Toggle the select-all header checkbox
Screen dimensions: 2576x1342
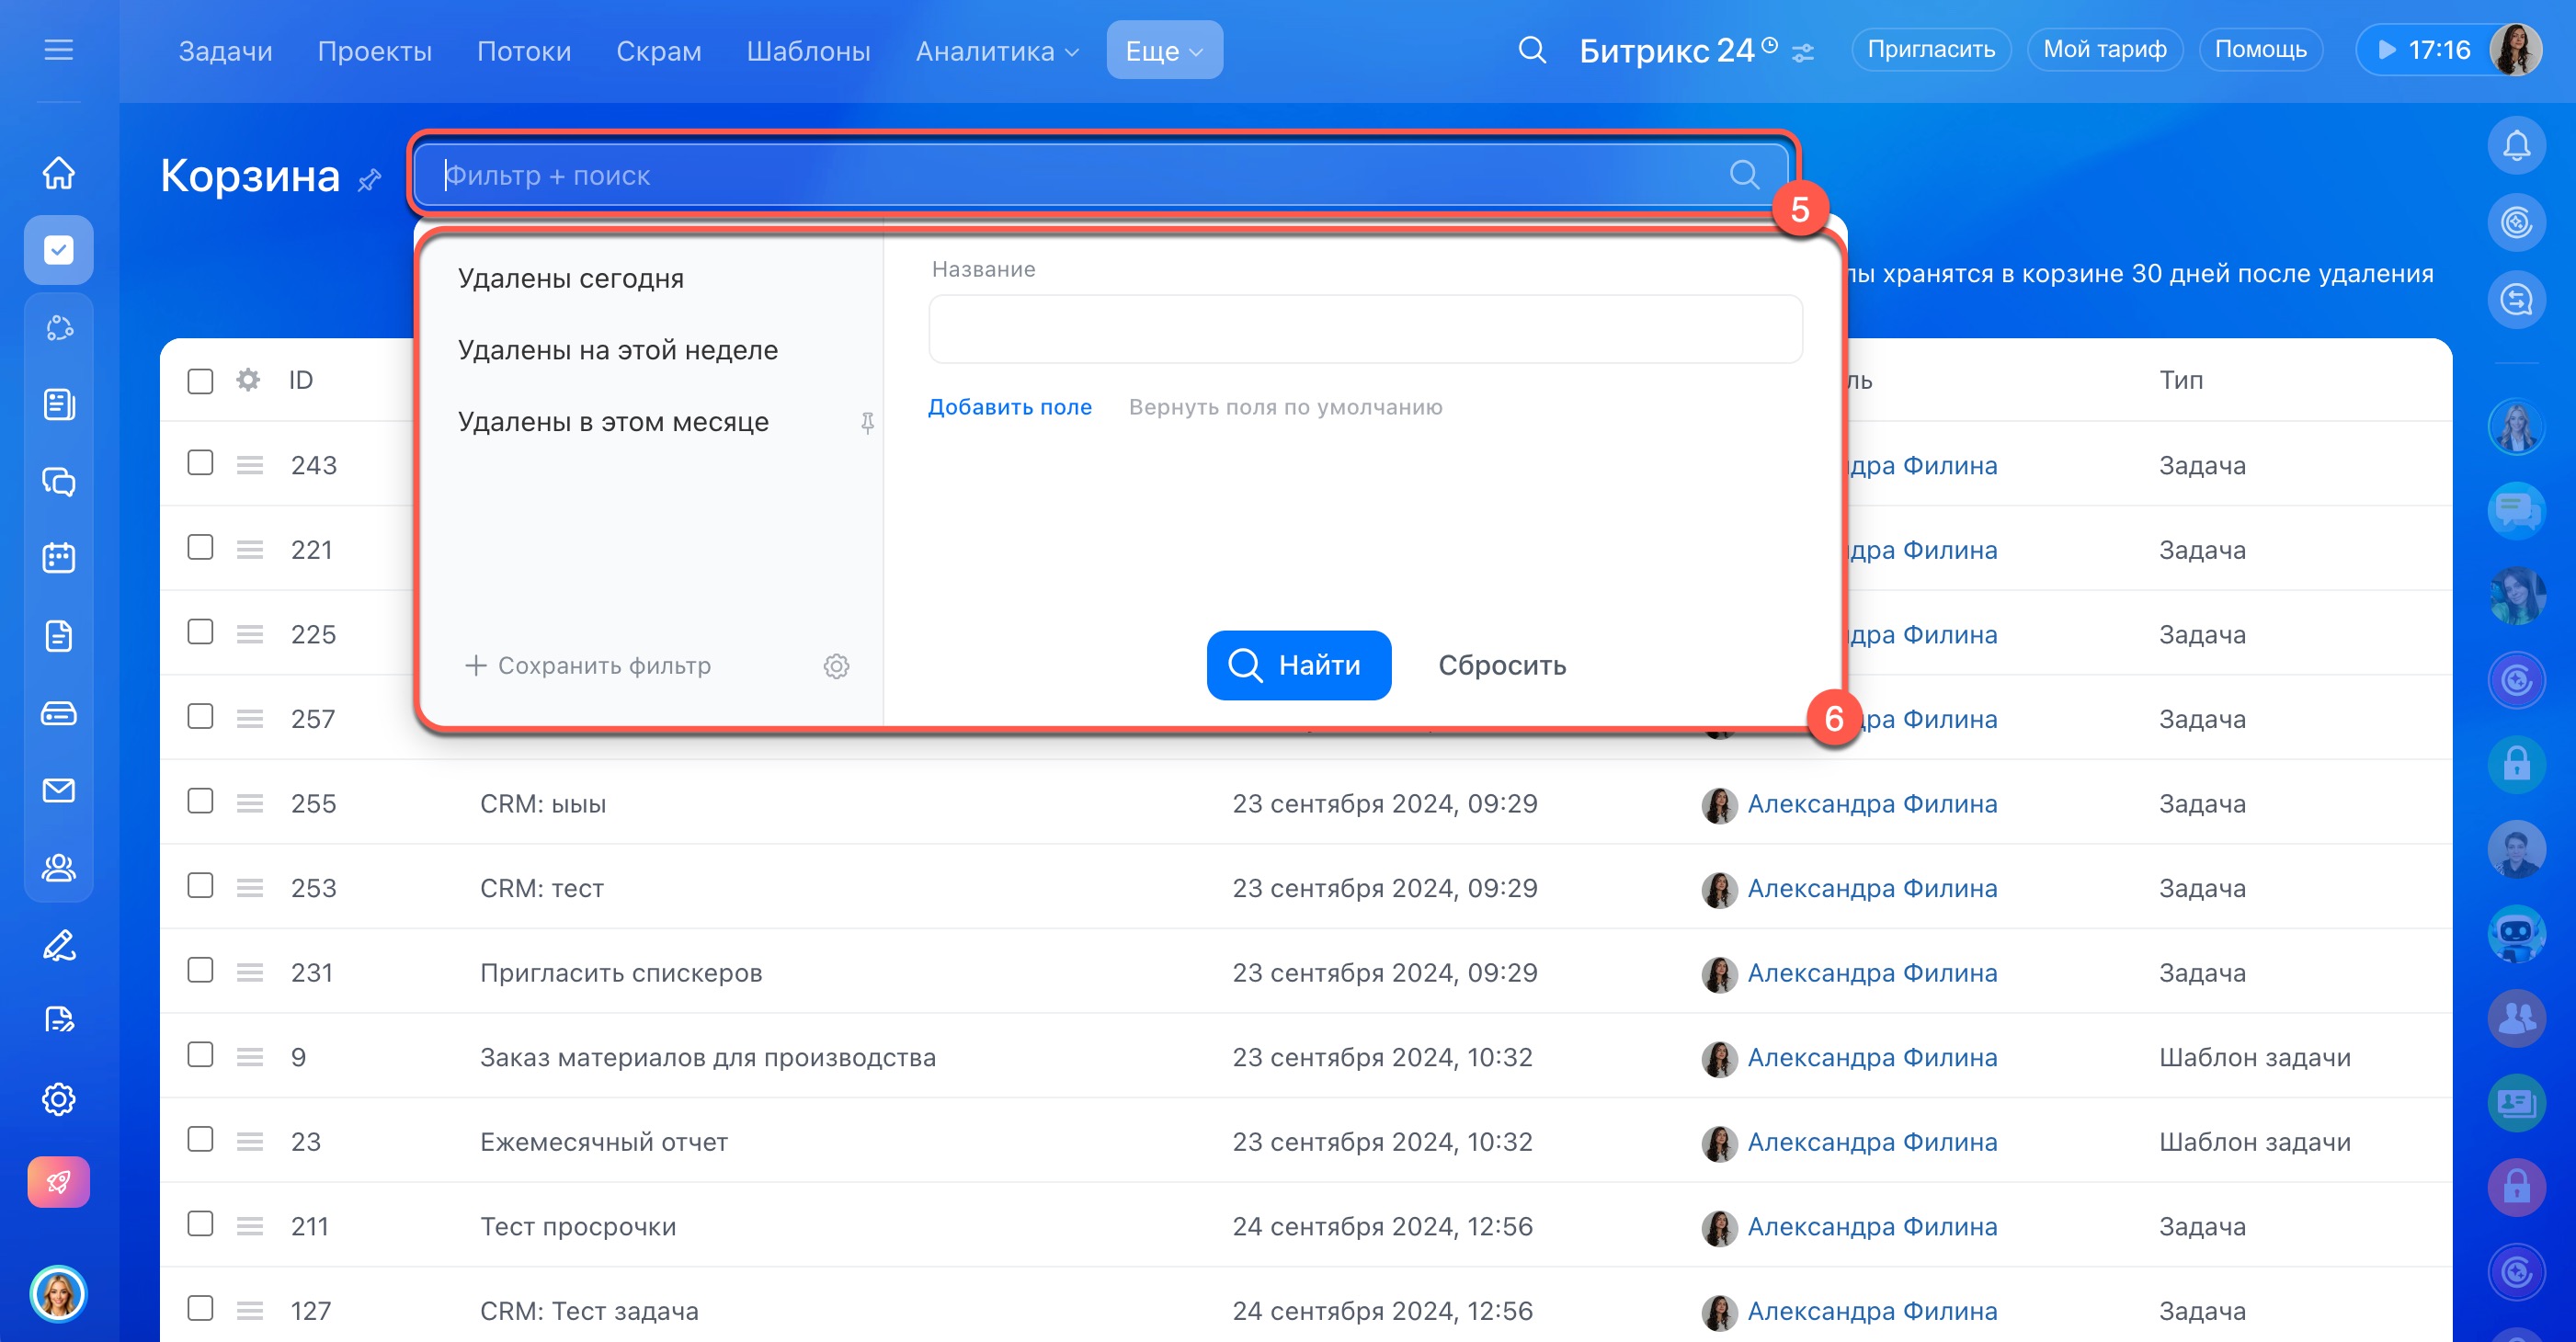(200, 381)
